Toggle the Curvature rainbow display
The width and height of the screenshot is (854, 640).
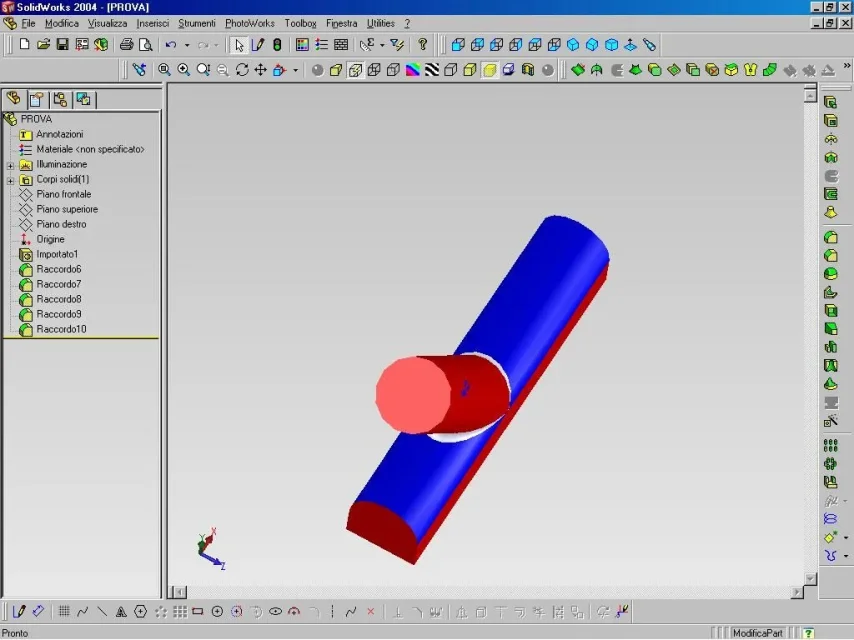(x=413, y=70)
